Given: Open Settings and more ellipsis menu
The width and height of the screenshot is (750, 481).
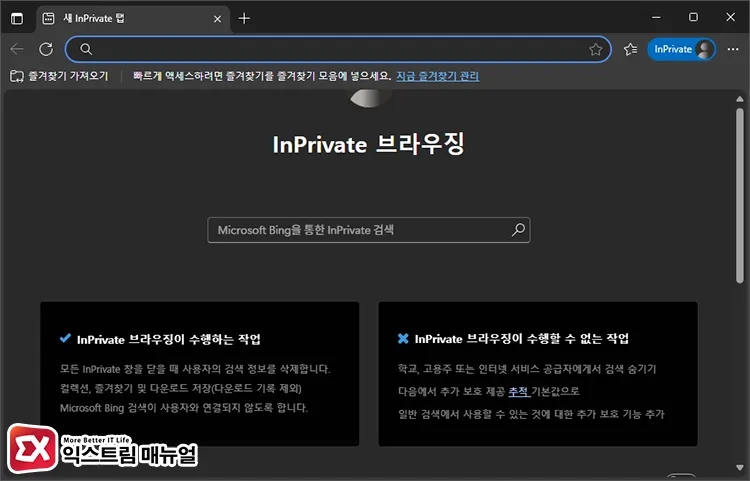Looking at the screenshot, I should coord(733,49).
